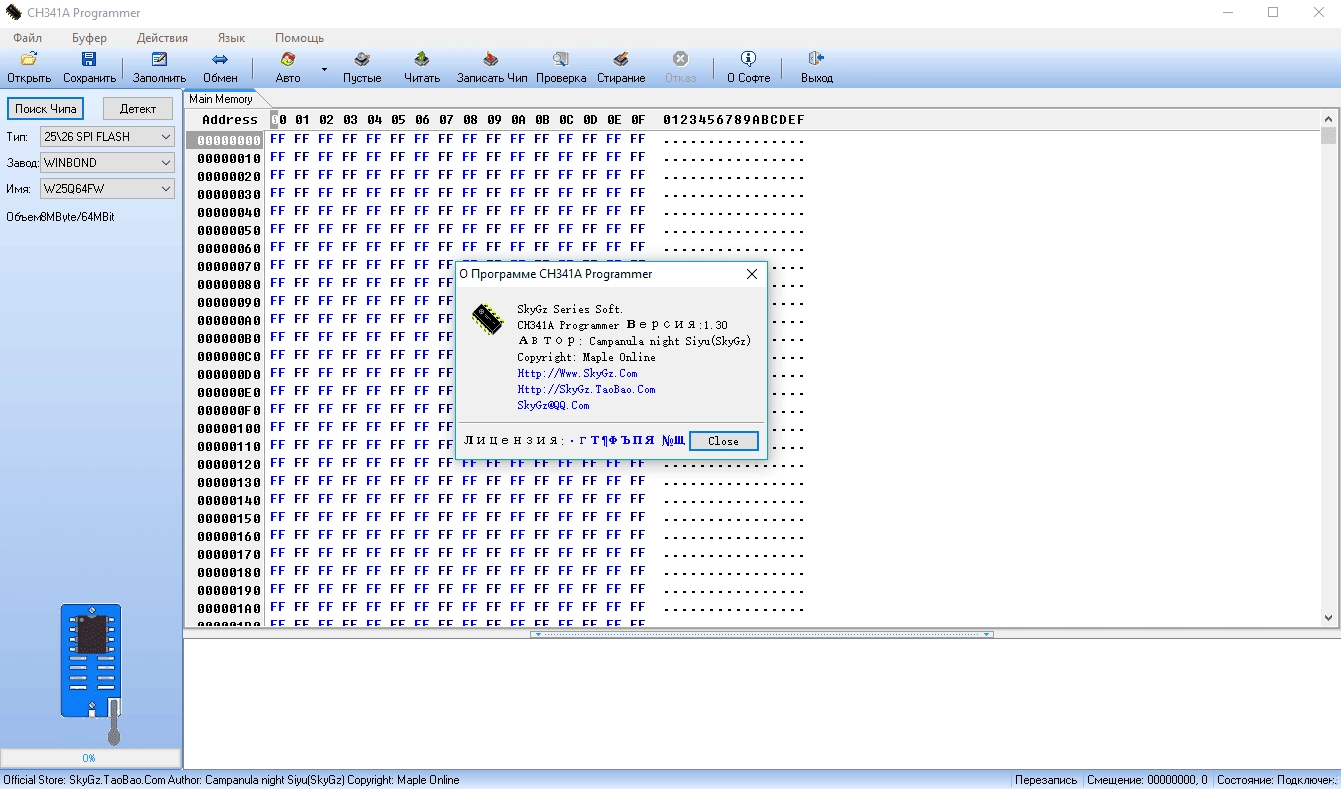Image resolution: width=1341 pixels, height=789 pixels.
Task: Open the Буфер menu
Action: tap(89, 38)
